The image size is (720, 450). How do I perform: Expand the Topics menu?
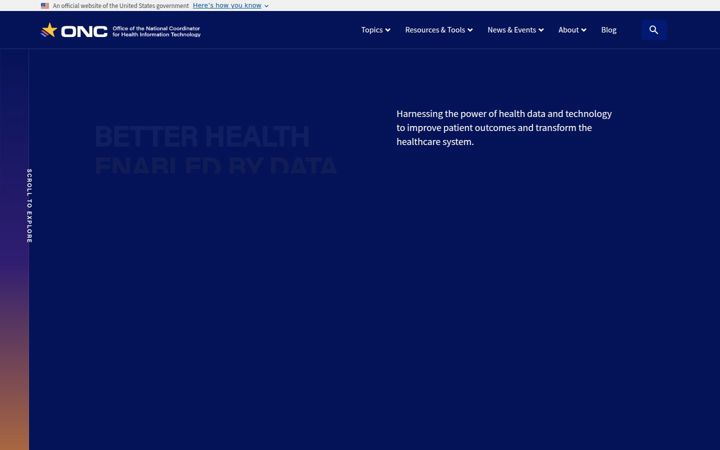click(x=376, y=30)
